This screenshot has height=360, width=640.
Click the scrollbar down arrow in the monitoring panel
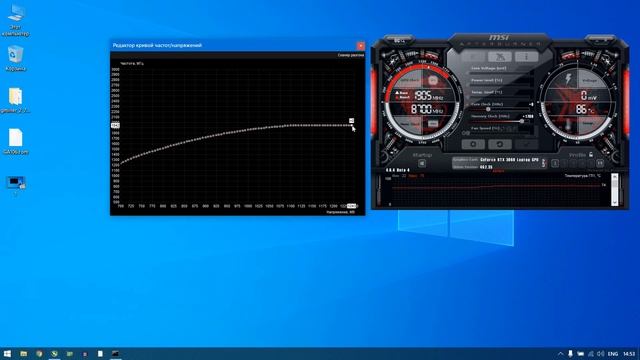tap(614, 202)
